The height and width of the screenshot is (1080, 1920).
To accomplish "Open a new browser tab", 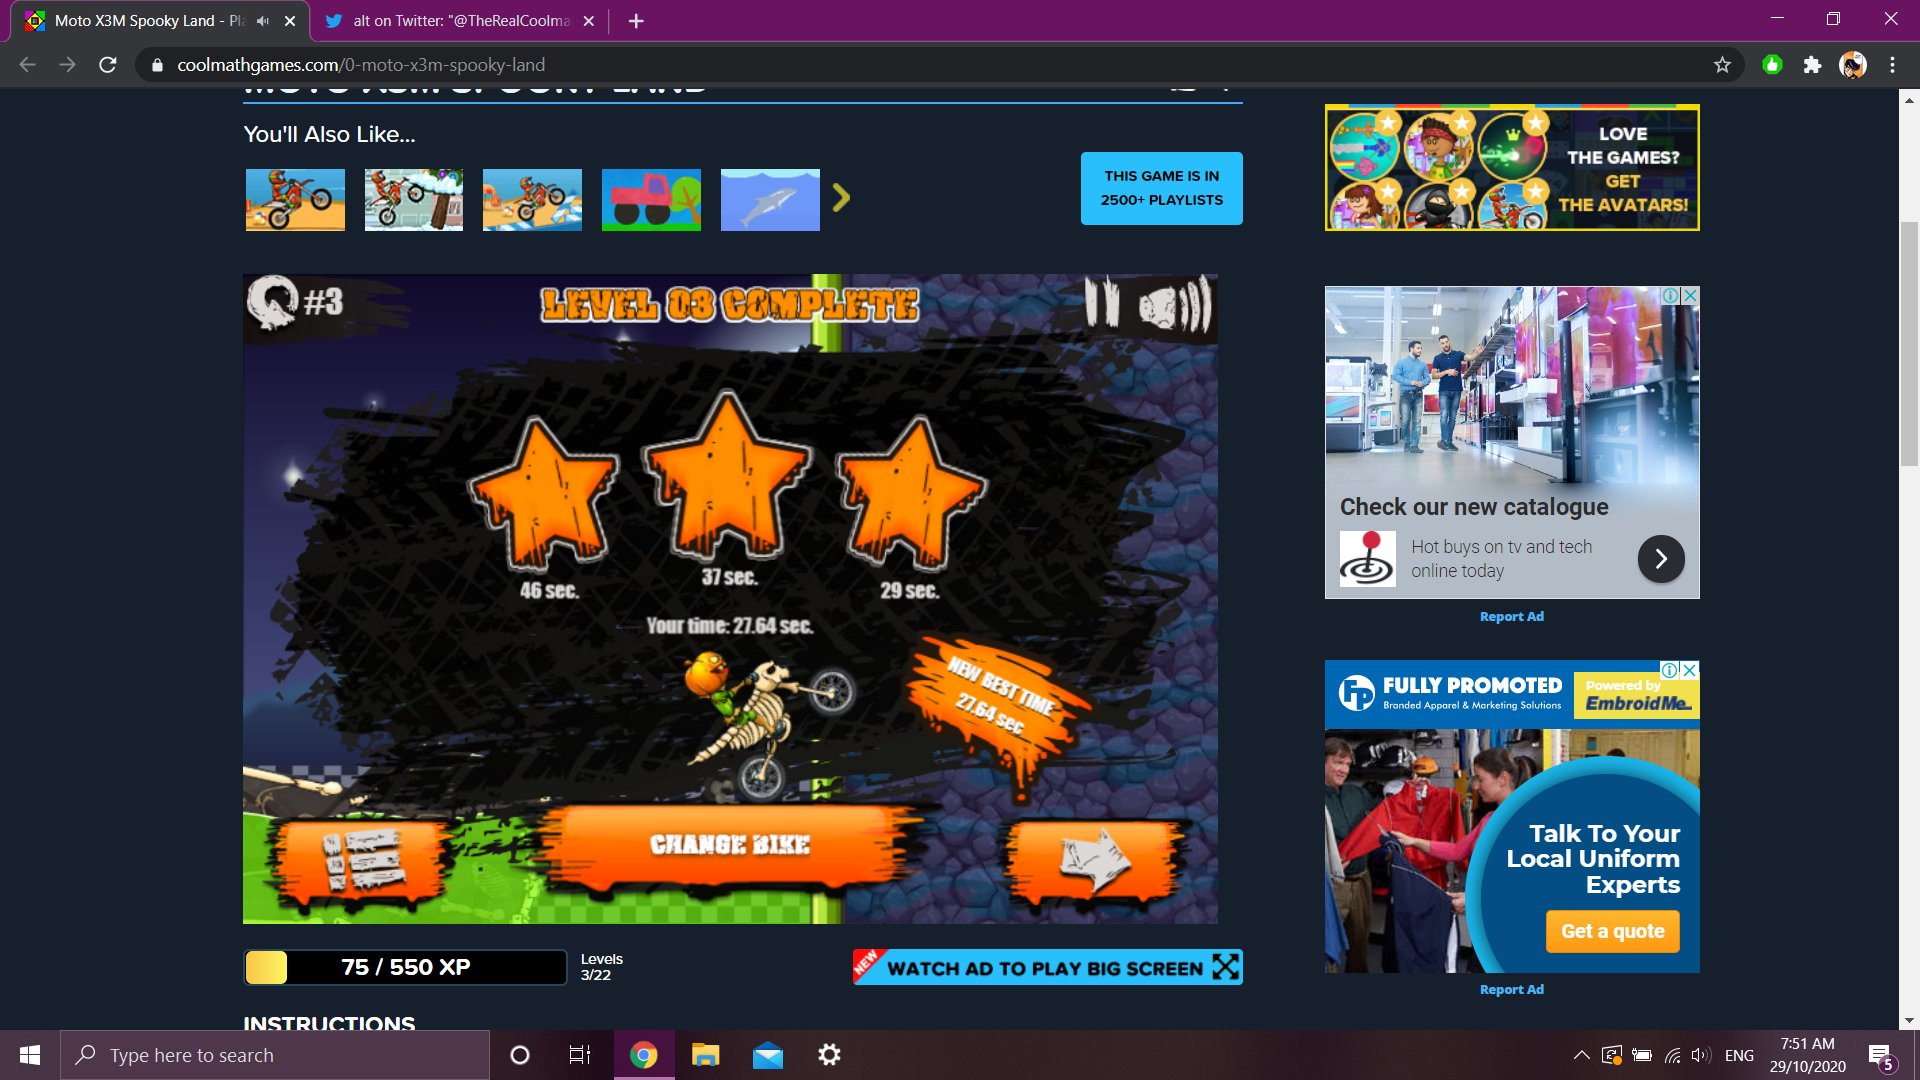I will [x=636, y=20].
